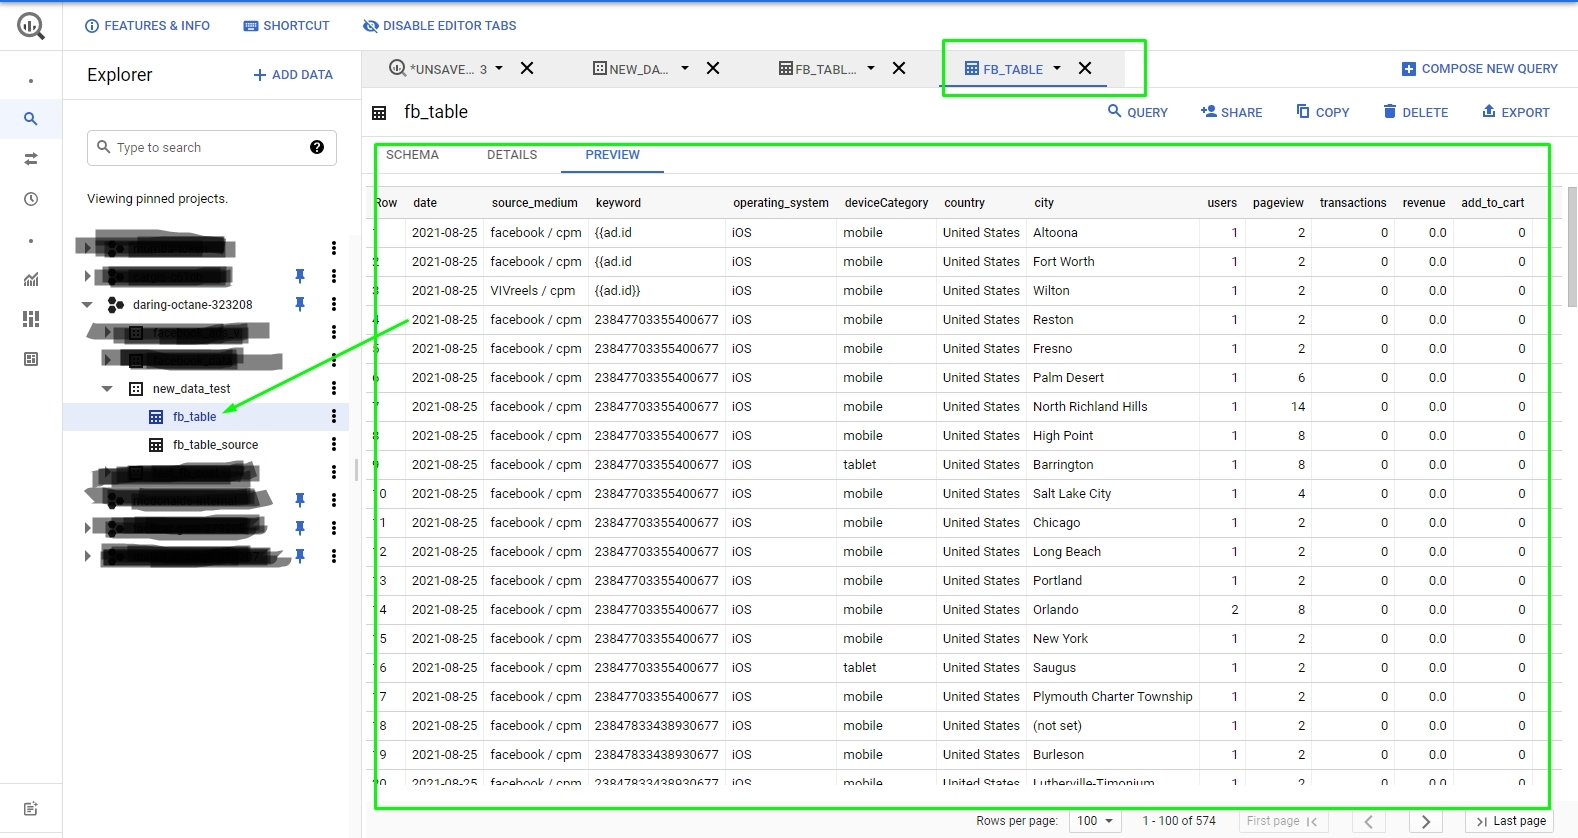Close the active FB_TABLE tab
This screenshot has width=1578, height=838.
1085,68
